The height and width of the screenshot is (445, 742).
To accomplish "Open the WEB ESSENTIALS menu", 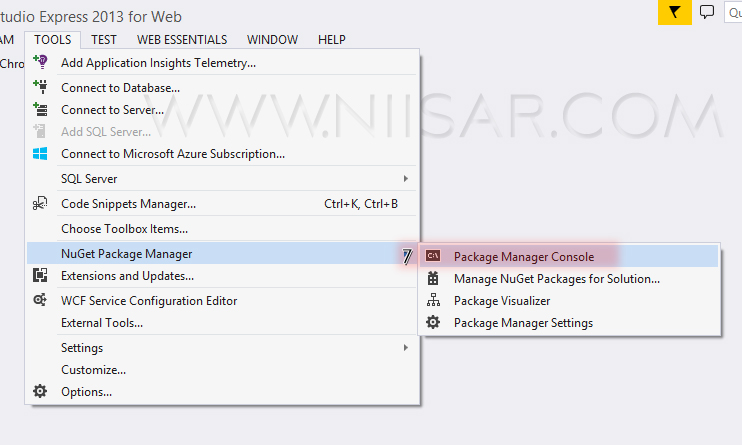I will [x=182, y=40].
